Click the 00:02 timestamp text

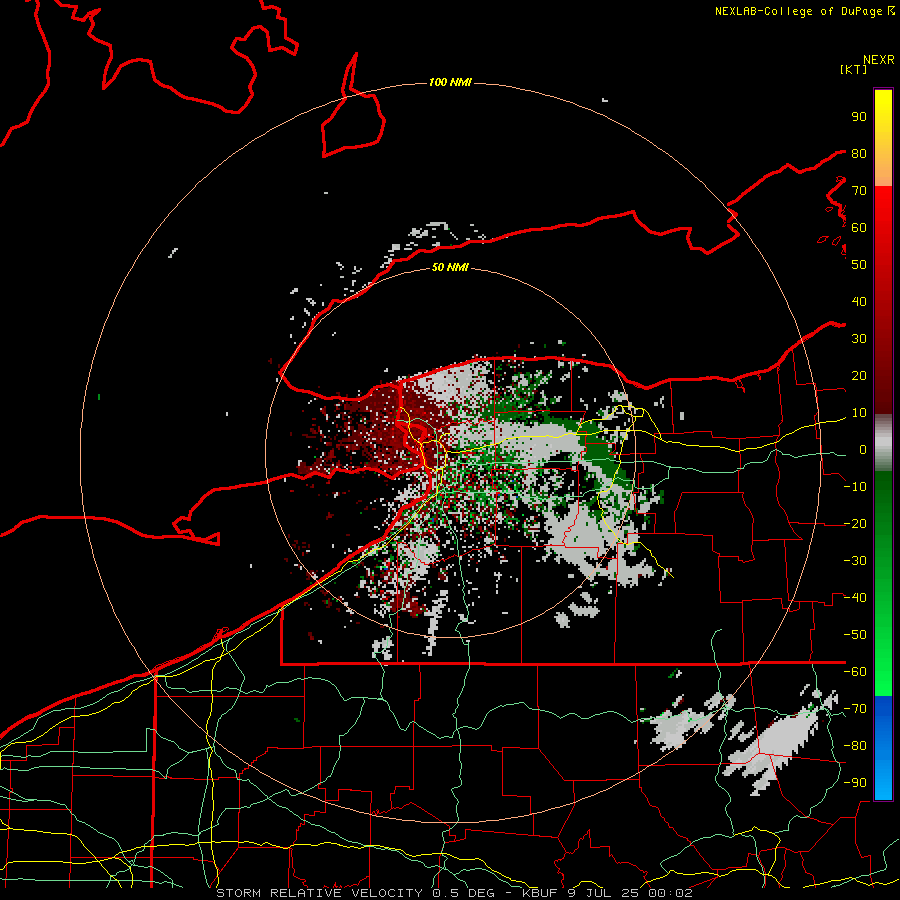coord(670,893)
